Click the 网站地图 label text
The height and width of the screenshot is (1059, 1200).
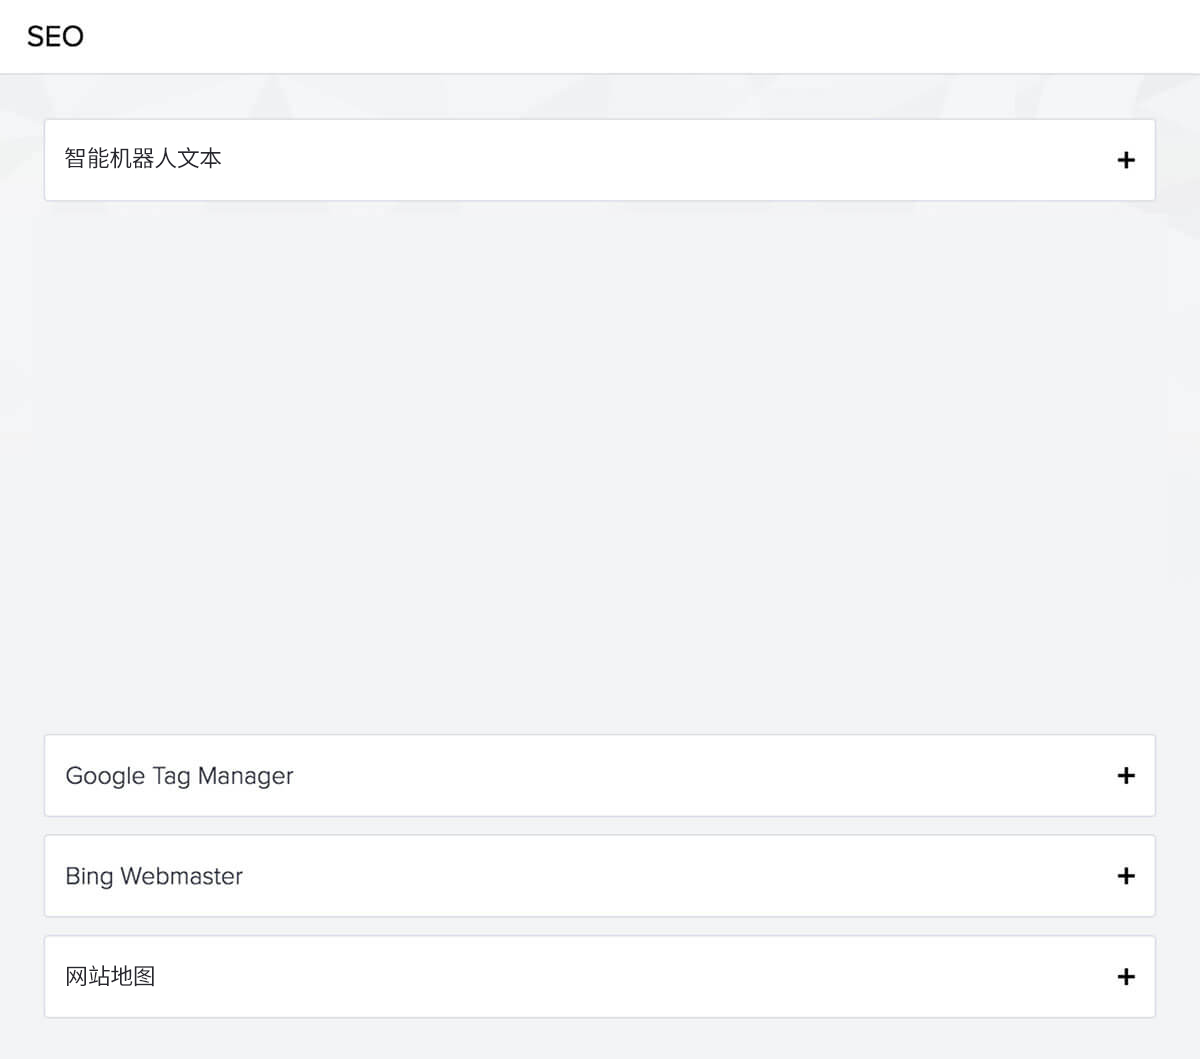coord(110,976)
